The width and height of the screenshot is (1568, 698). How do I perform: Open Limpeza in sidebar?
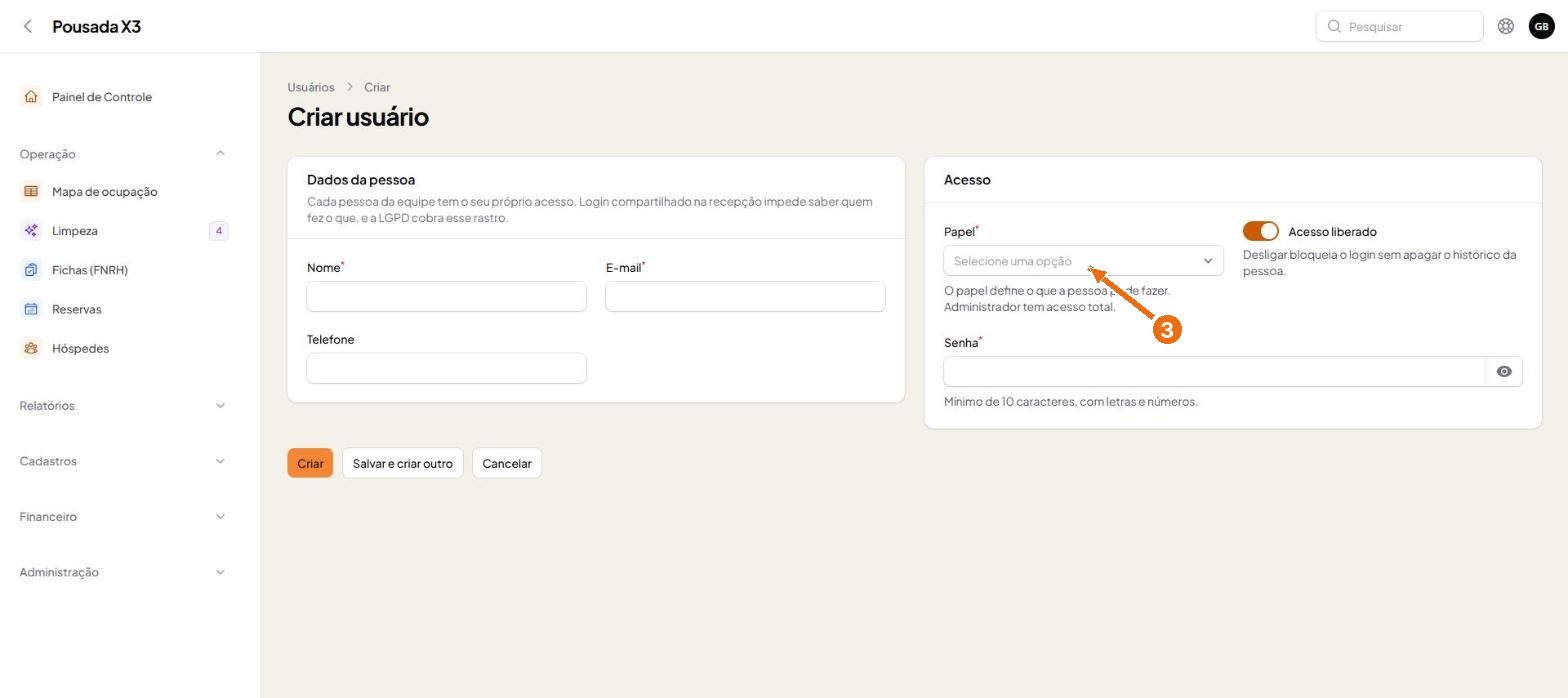pyautogui.click(x=75, y=231)
